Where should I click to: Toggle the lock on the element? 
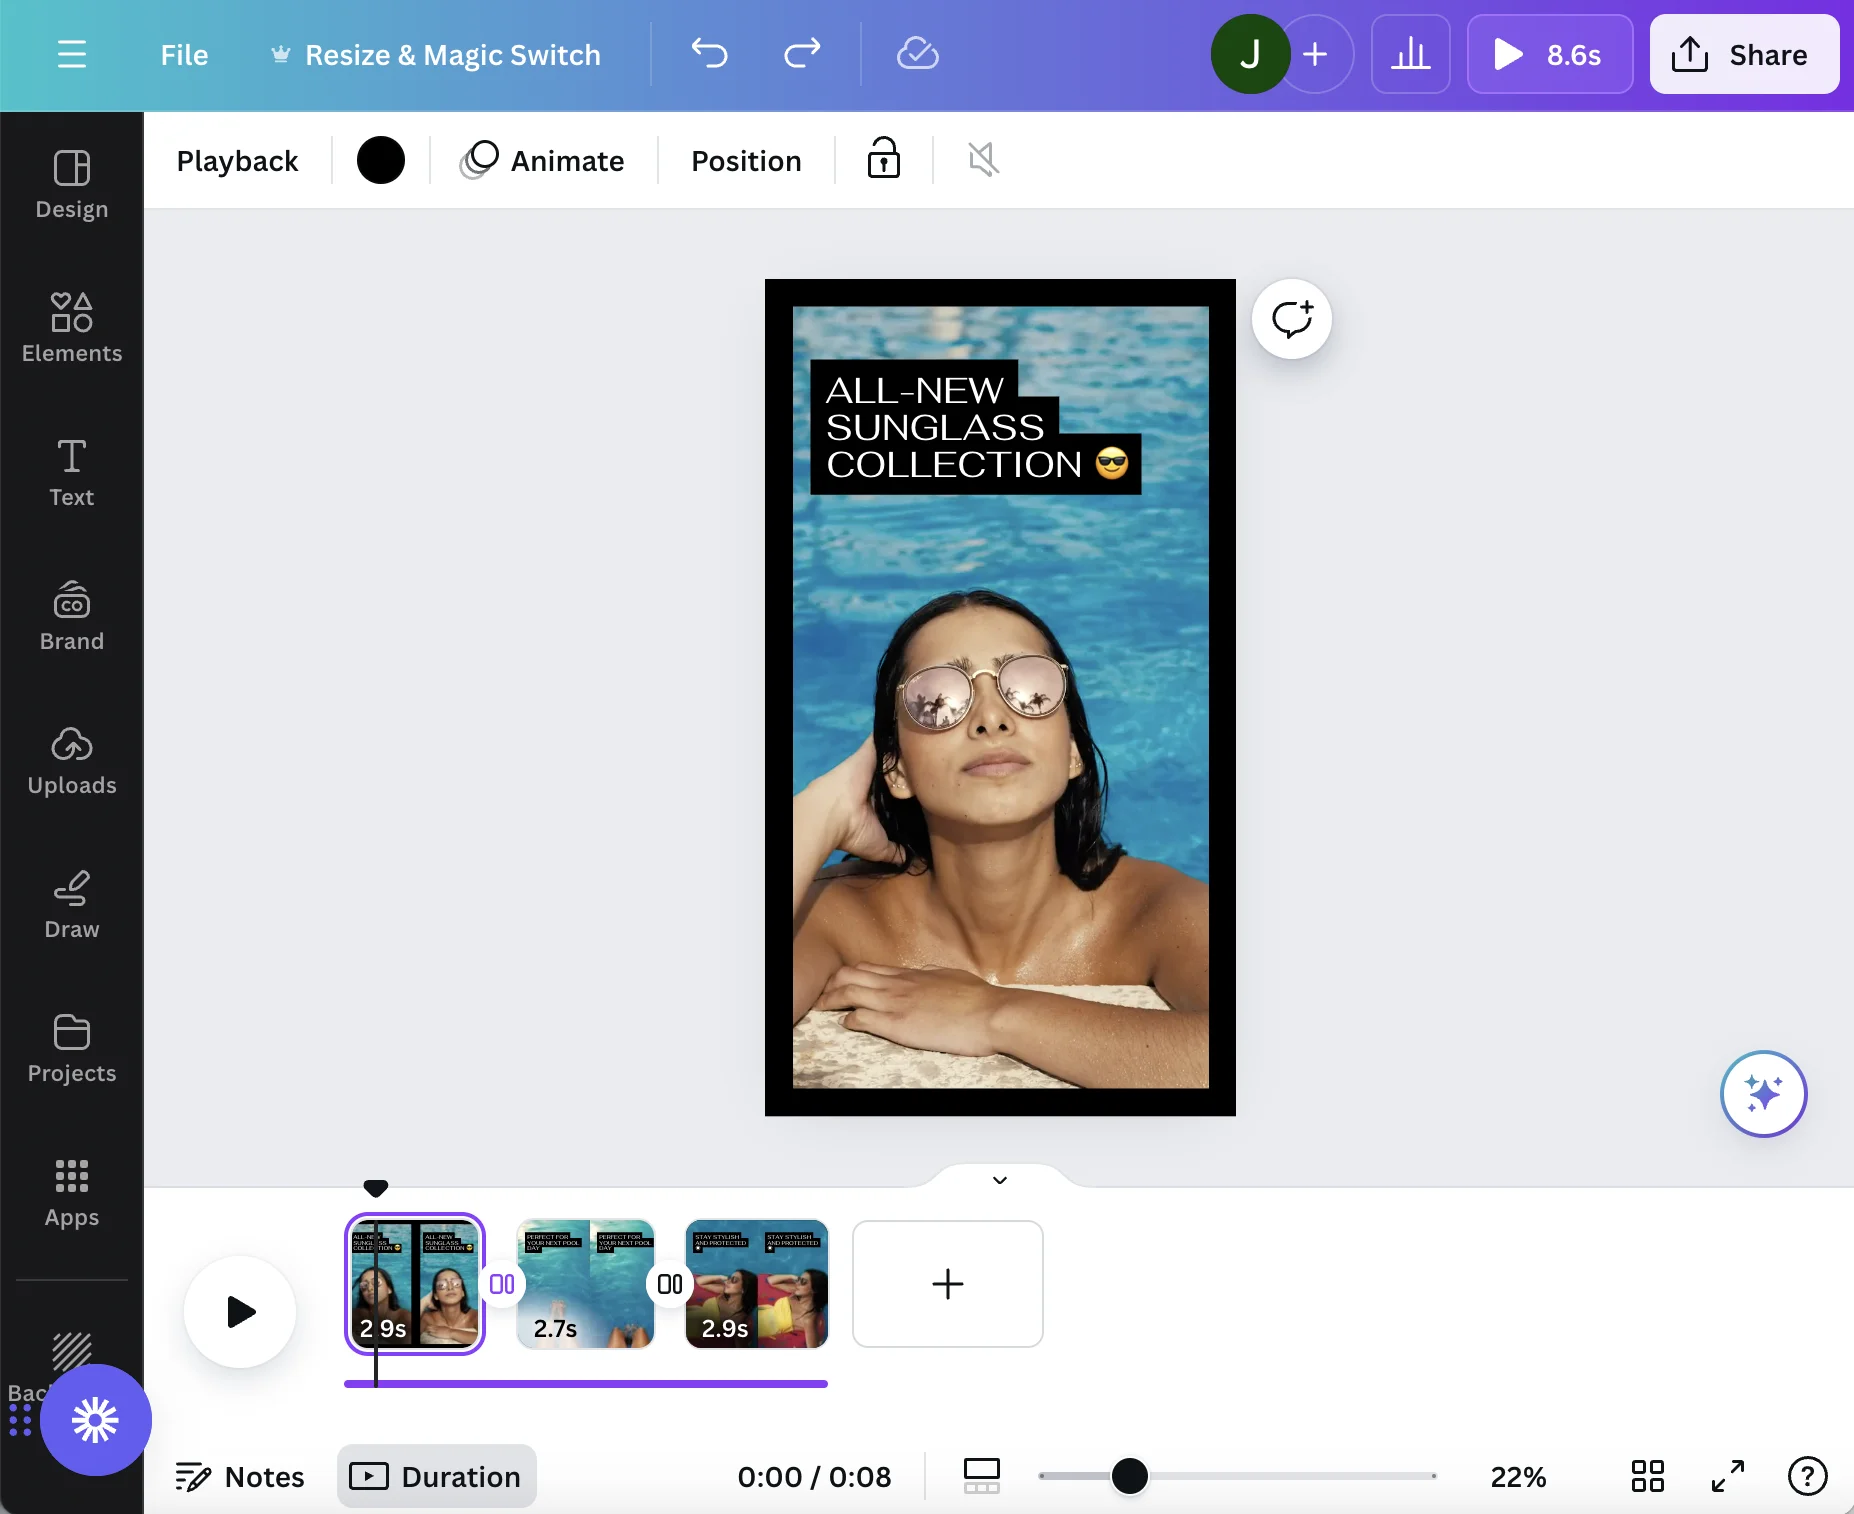coord(884,159)
